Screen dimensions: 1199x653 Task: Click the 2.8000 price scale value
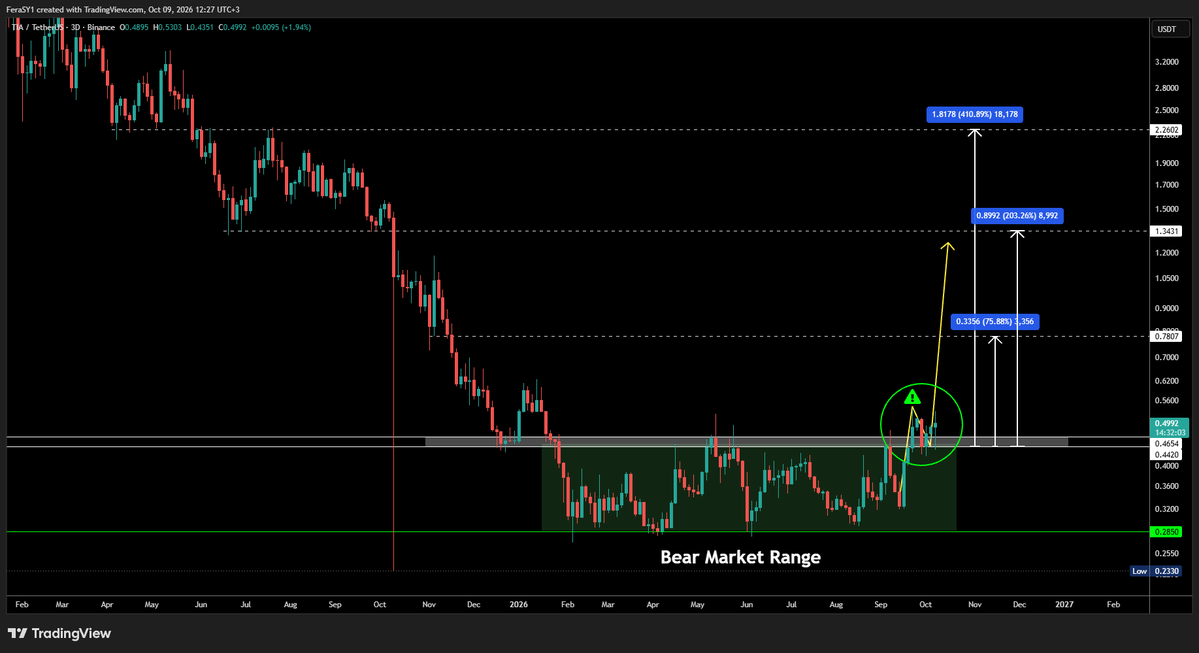[1167, 88]
